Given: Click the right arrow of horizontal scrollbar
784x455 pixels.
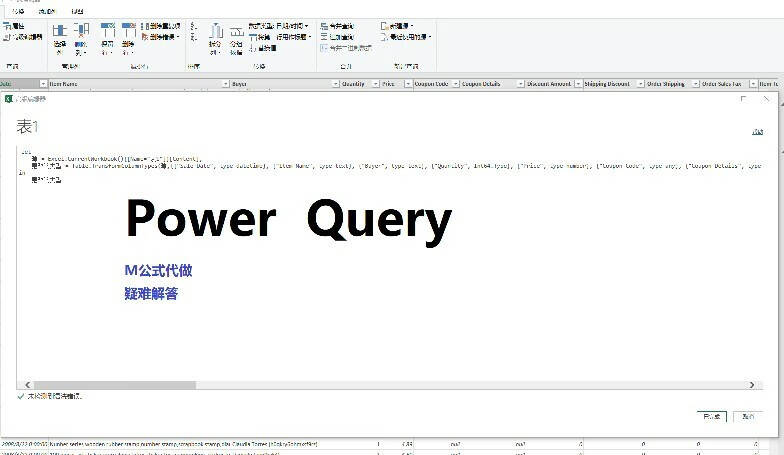Looking at the screenshot, I should [x=752, y=384].
